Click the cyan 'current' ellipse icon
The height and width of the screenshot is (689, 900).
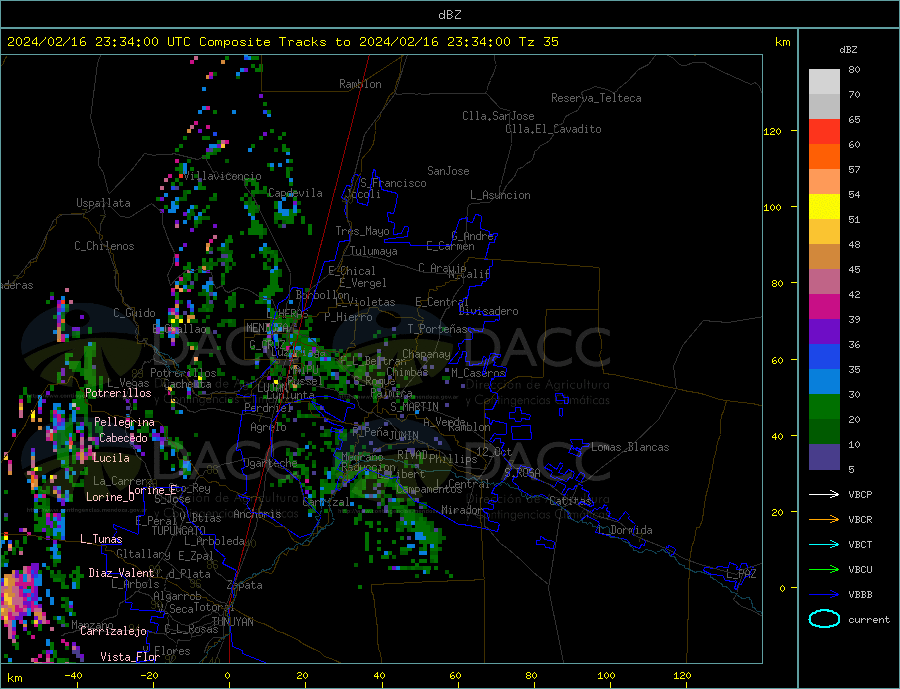[824, 619]
